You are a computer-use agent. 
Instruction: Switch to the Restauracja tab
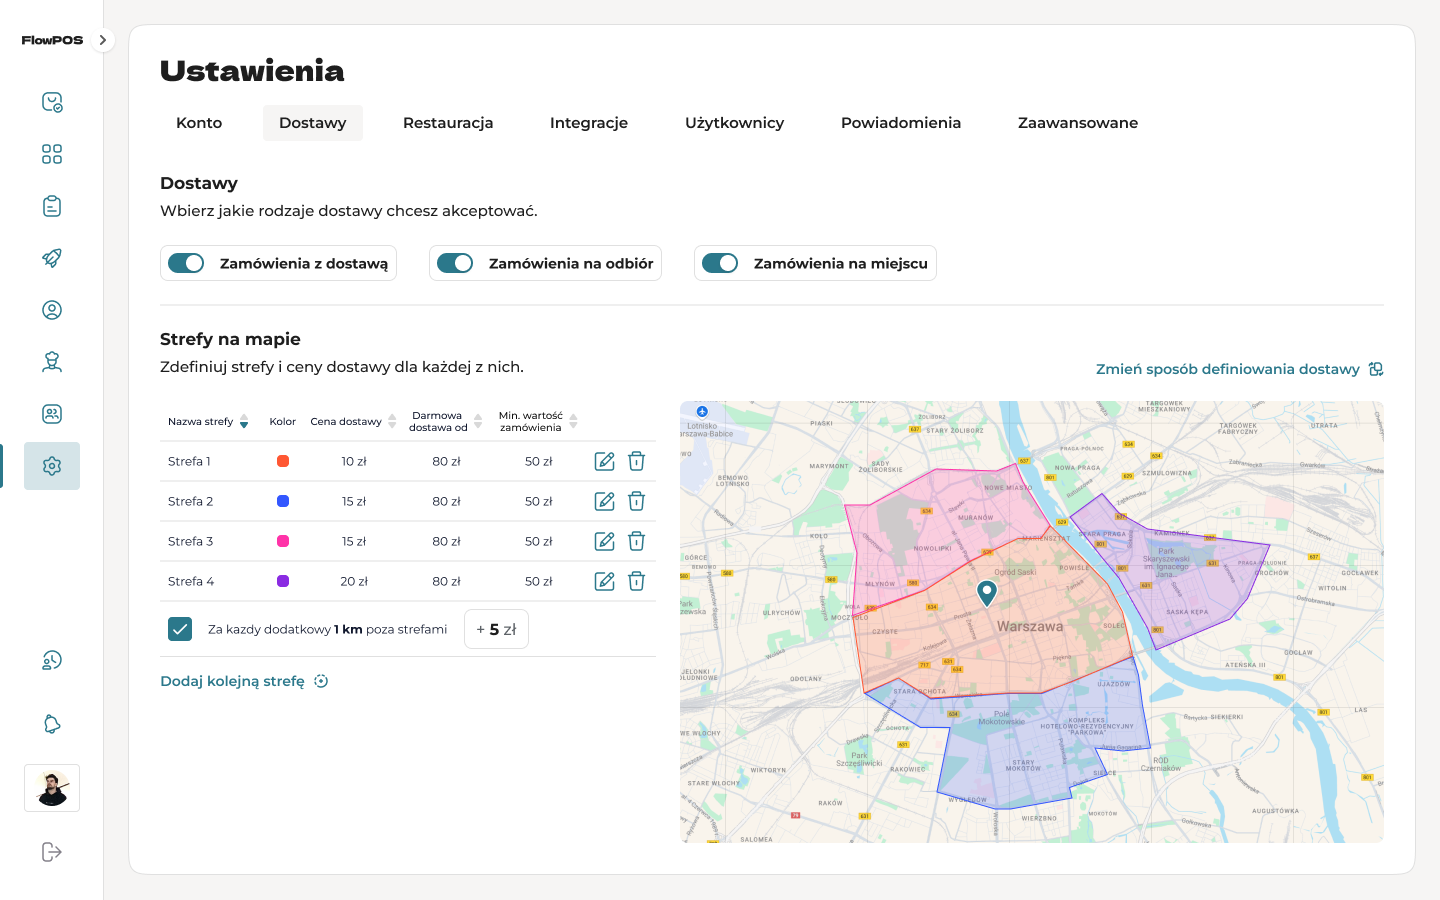448,123
